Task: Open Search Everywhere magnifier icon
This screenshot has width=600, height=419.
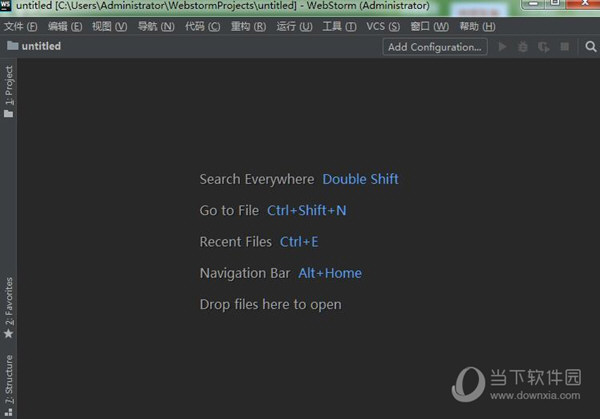Action: click(x=591, y=47)
